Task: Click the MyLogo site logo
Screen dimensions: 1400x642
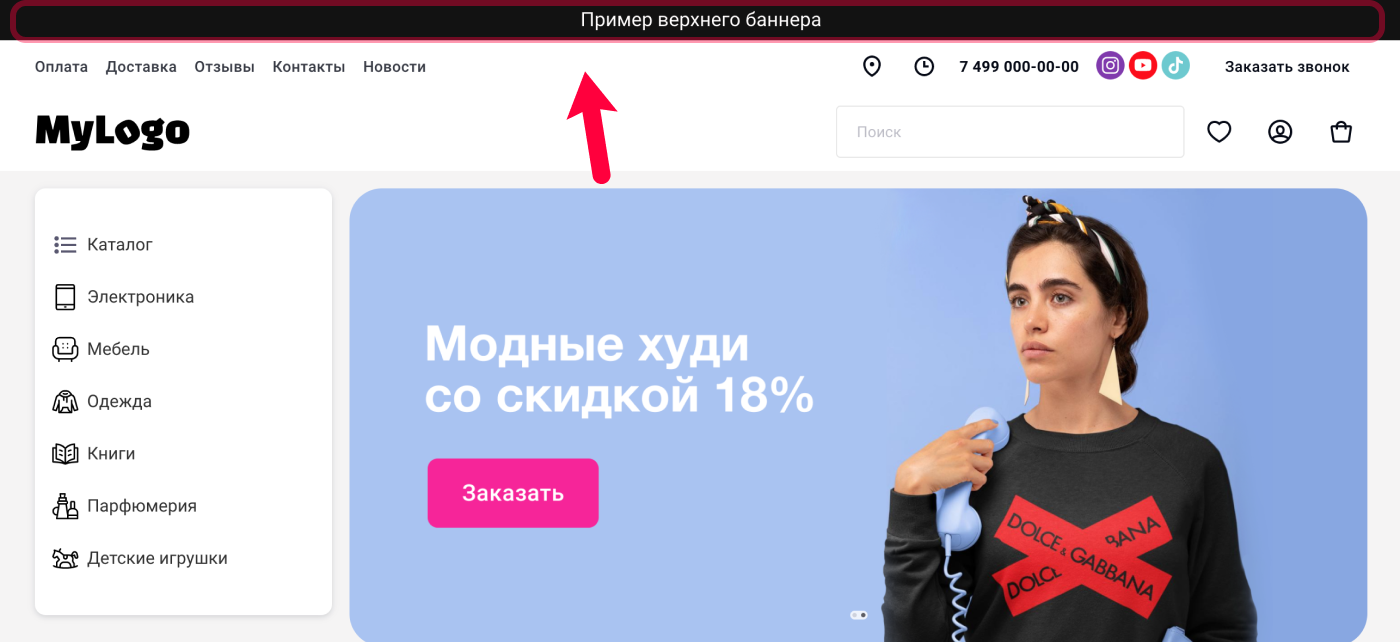Action: pos(113,132)
